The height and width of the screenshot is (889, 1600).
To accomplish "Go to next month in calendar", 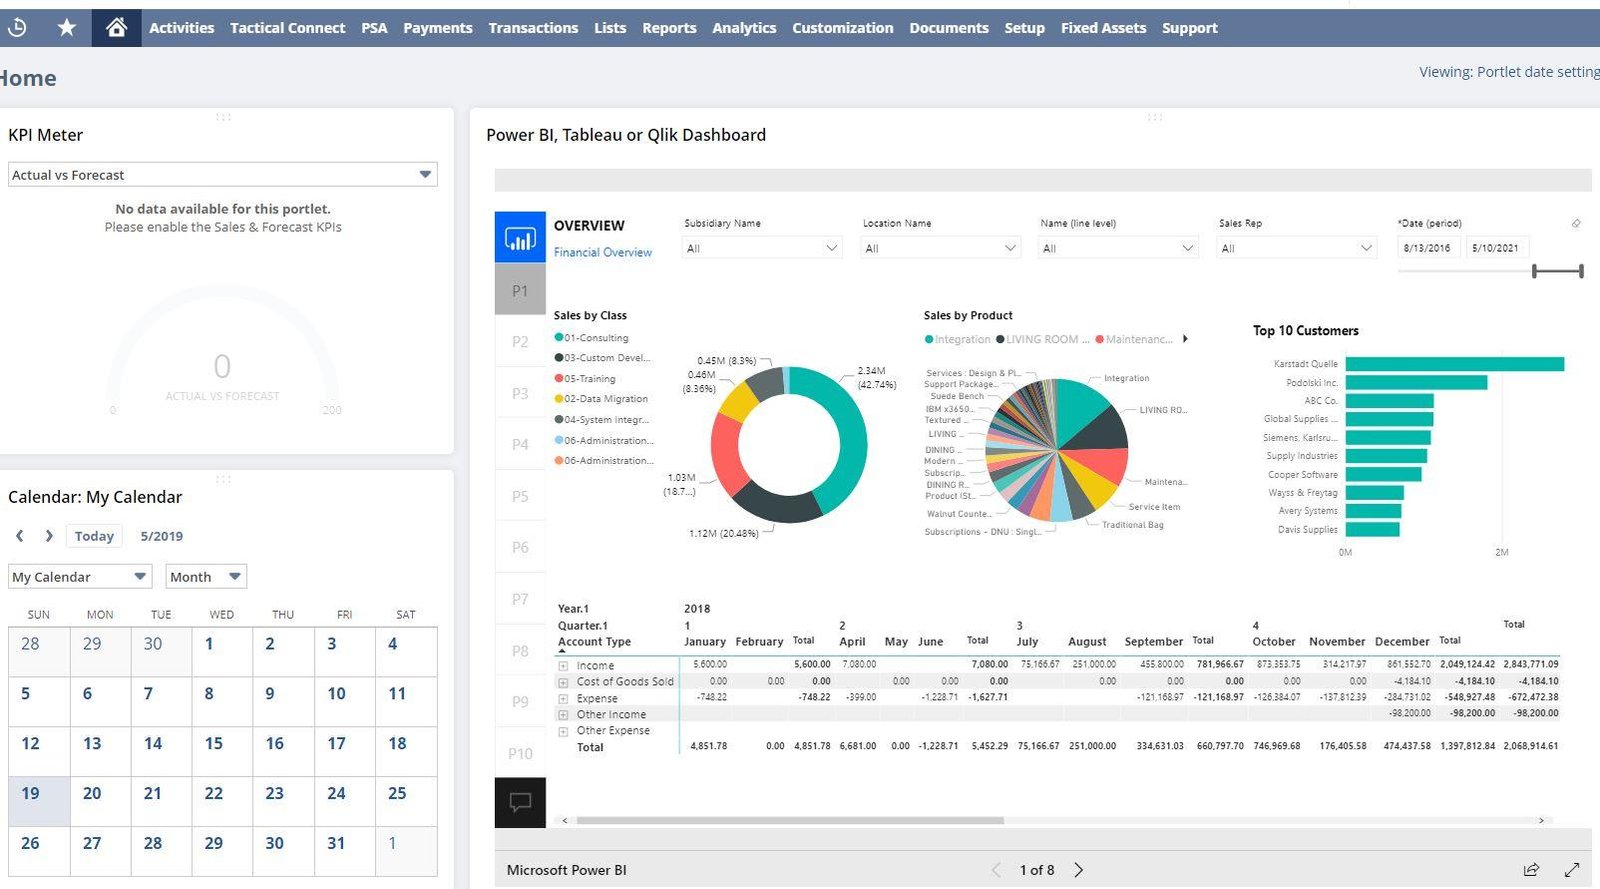I will tap(49, 536).
